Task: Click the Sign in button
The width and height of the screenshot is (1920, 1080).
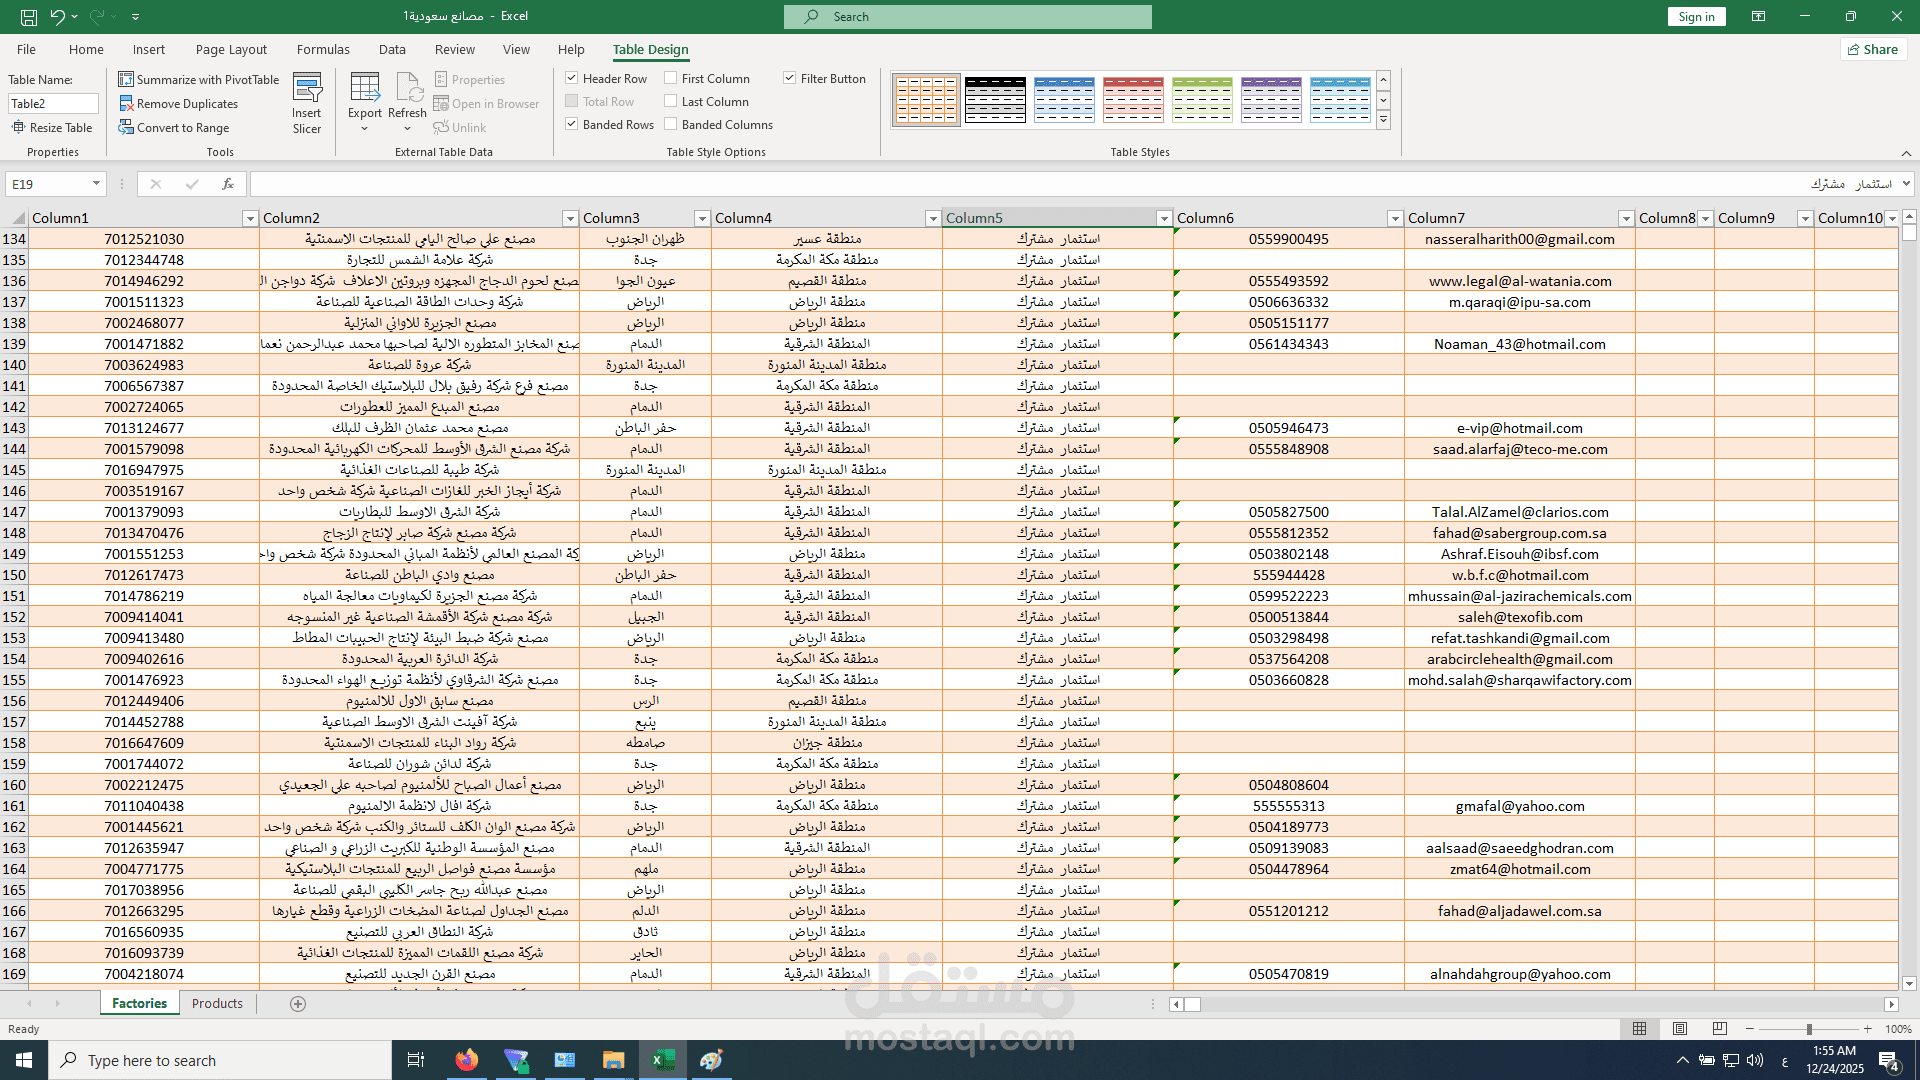Action: (x=1696, y=17)
